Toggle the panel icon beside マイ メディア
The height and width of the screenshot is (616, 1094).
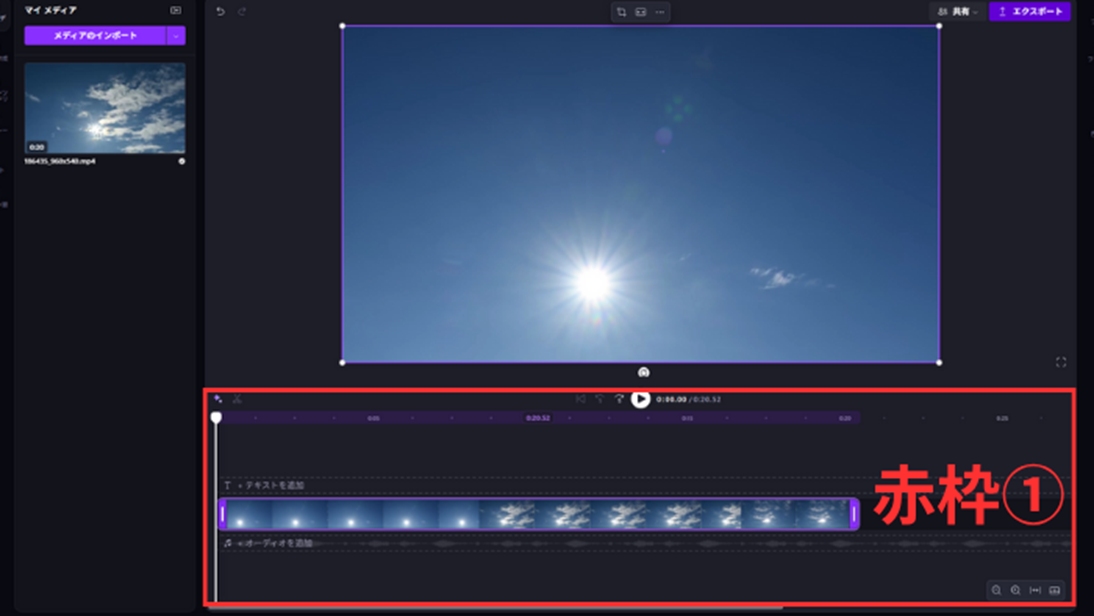[176, 10]
